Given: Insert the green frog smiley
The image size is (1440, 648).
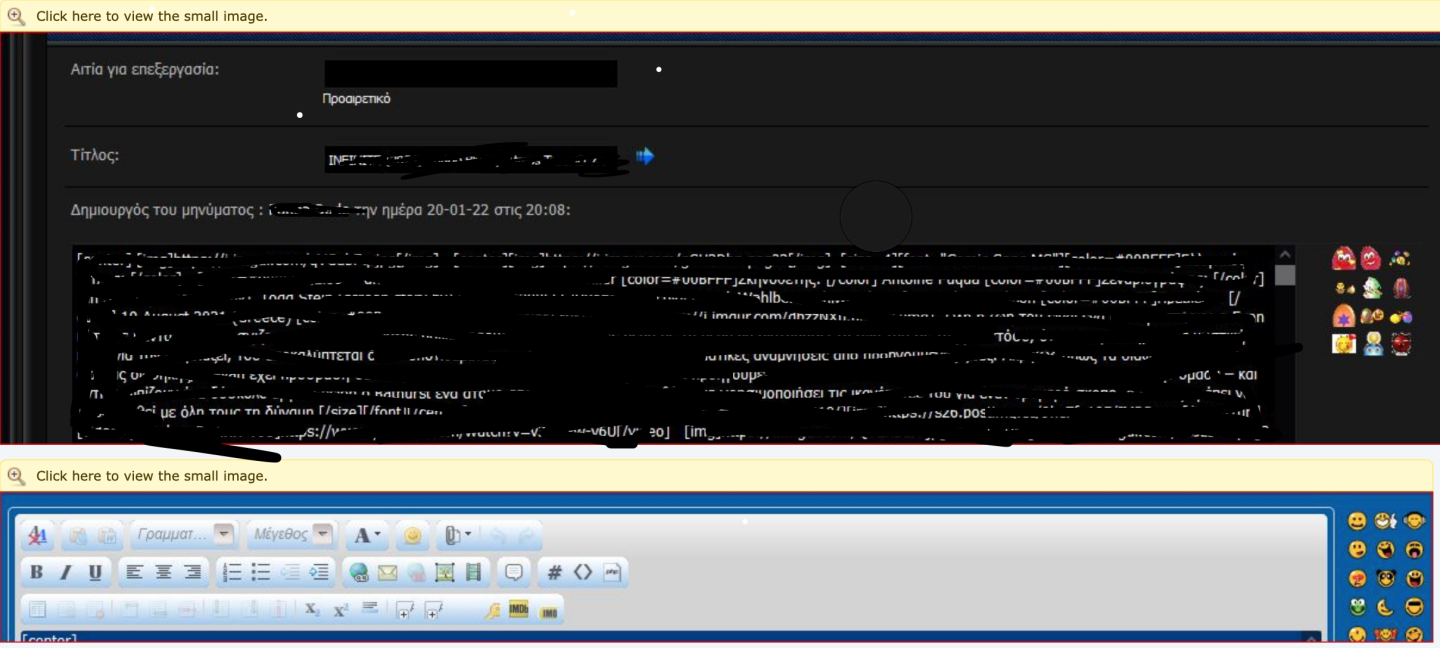Looking at the screenshot, I should (x=1357, y=607).
